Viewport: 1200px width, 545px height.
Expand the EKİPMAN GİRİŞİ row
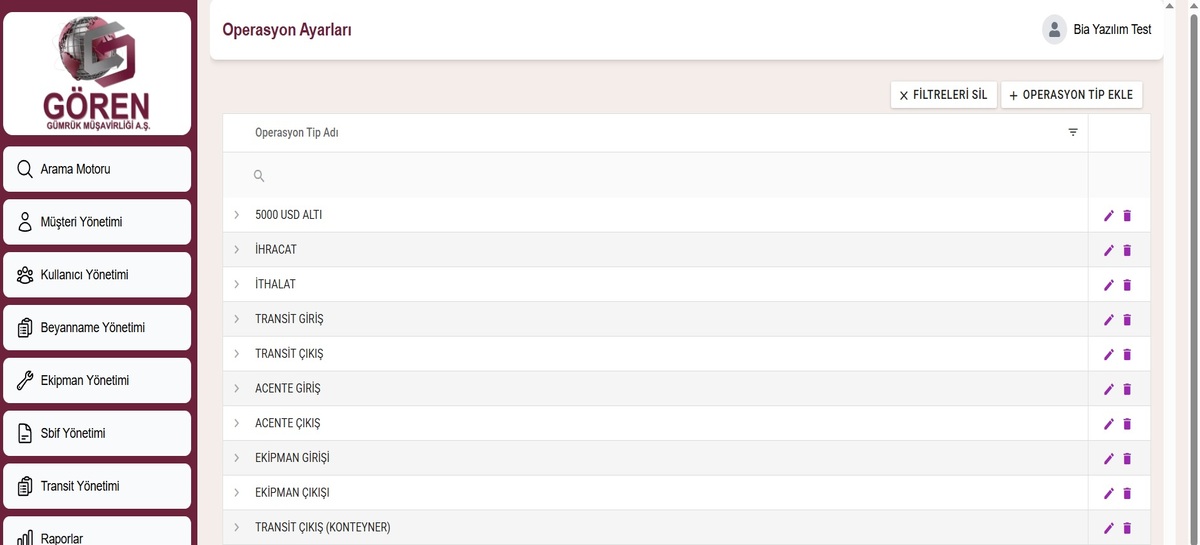tap(237, 458)
